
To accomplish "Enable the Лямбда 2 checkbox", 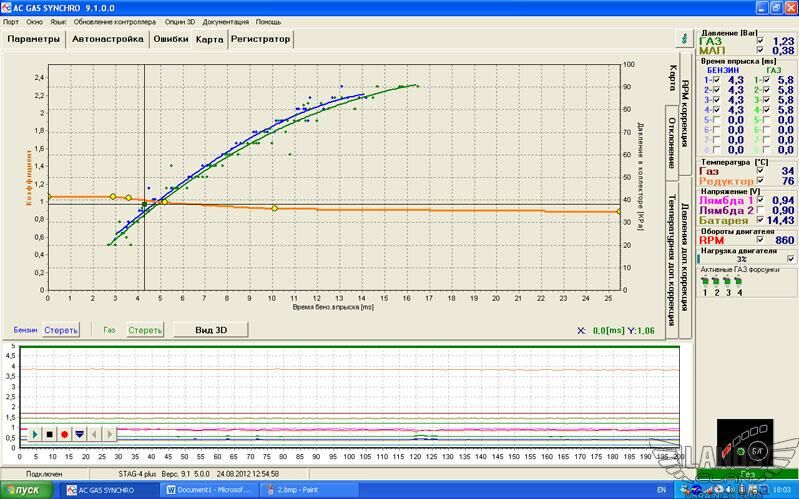I will click(x=760, y=210).
